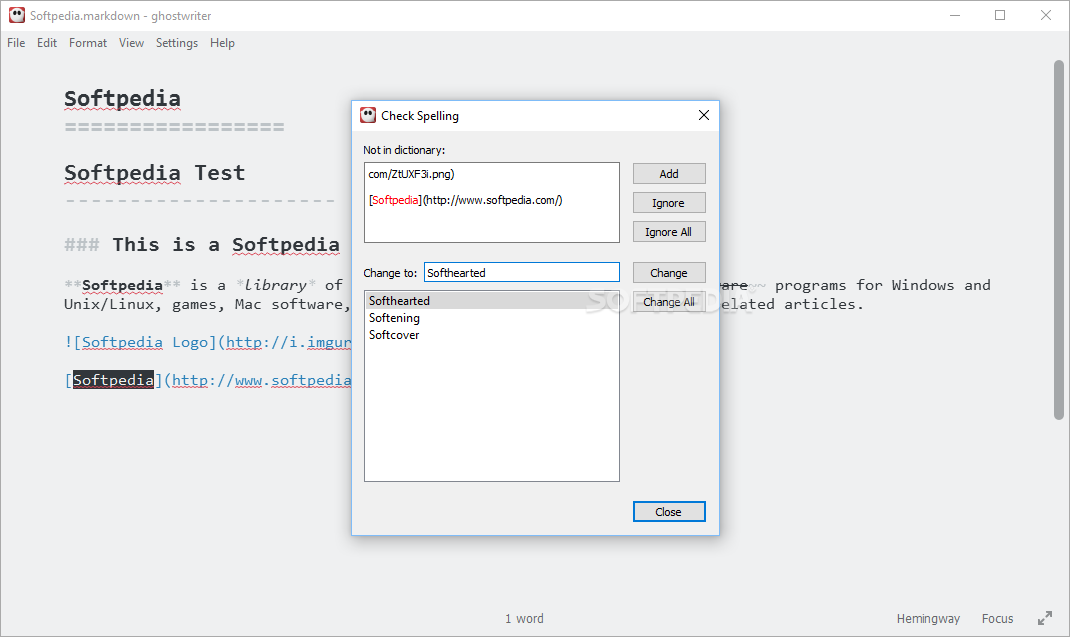Image resolution: width=1070 pixels, height=637 pixels.
Task: Click the Add button in Check Spelling
Action: point(669,174)
